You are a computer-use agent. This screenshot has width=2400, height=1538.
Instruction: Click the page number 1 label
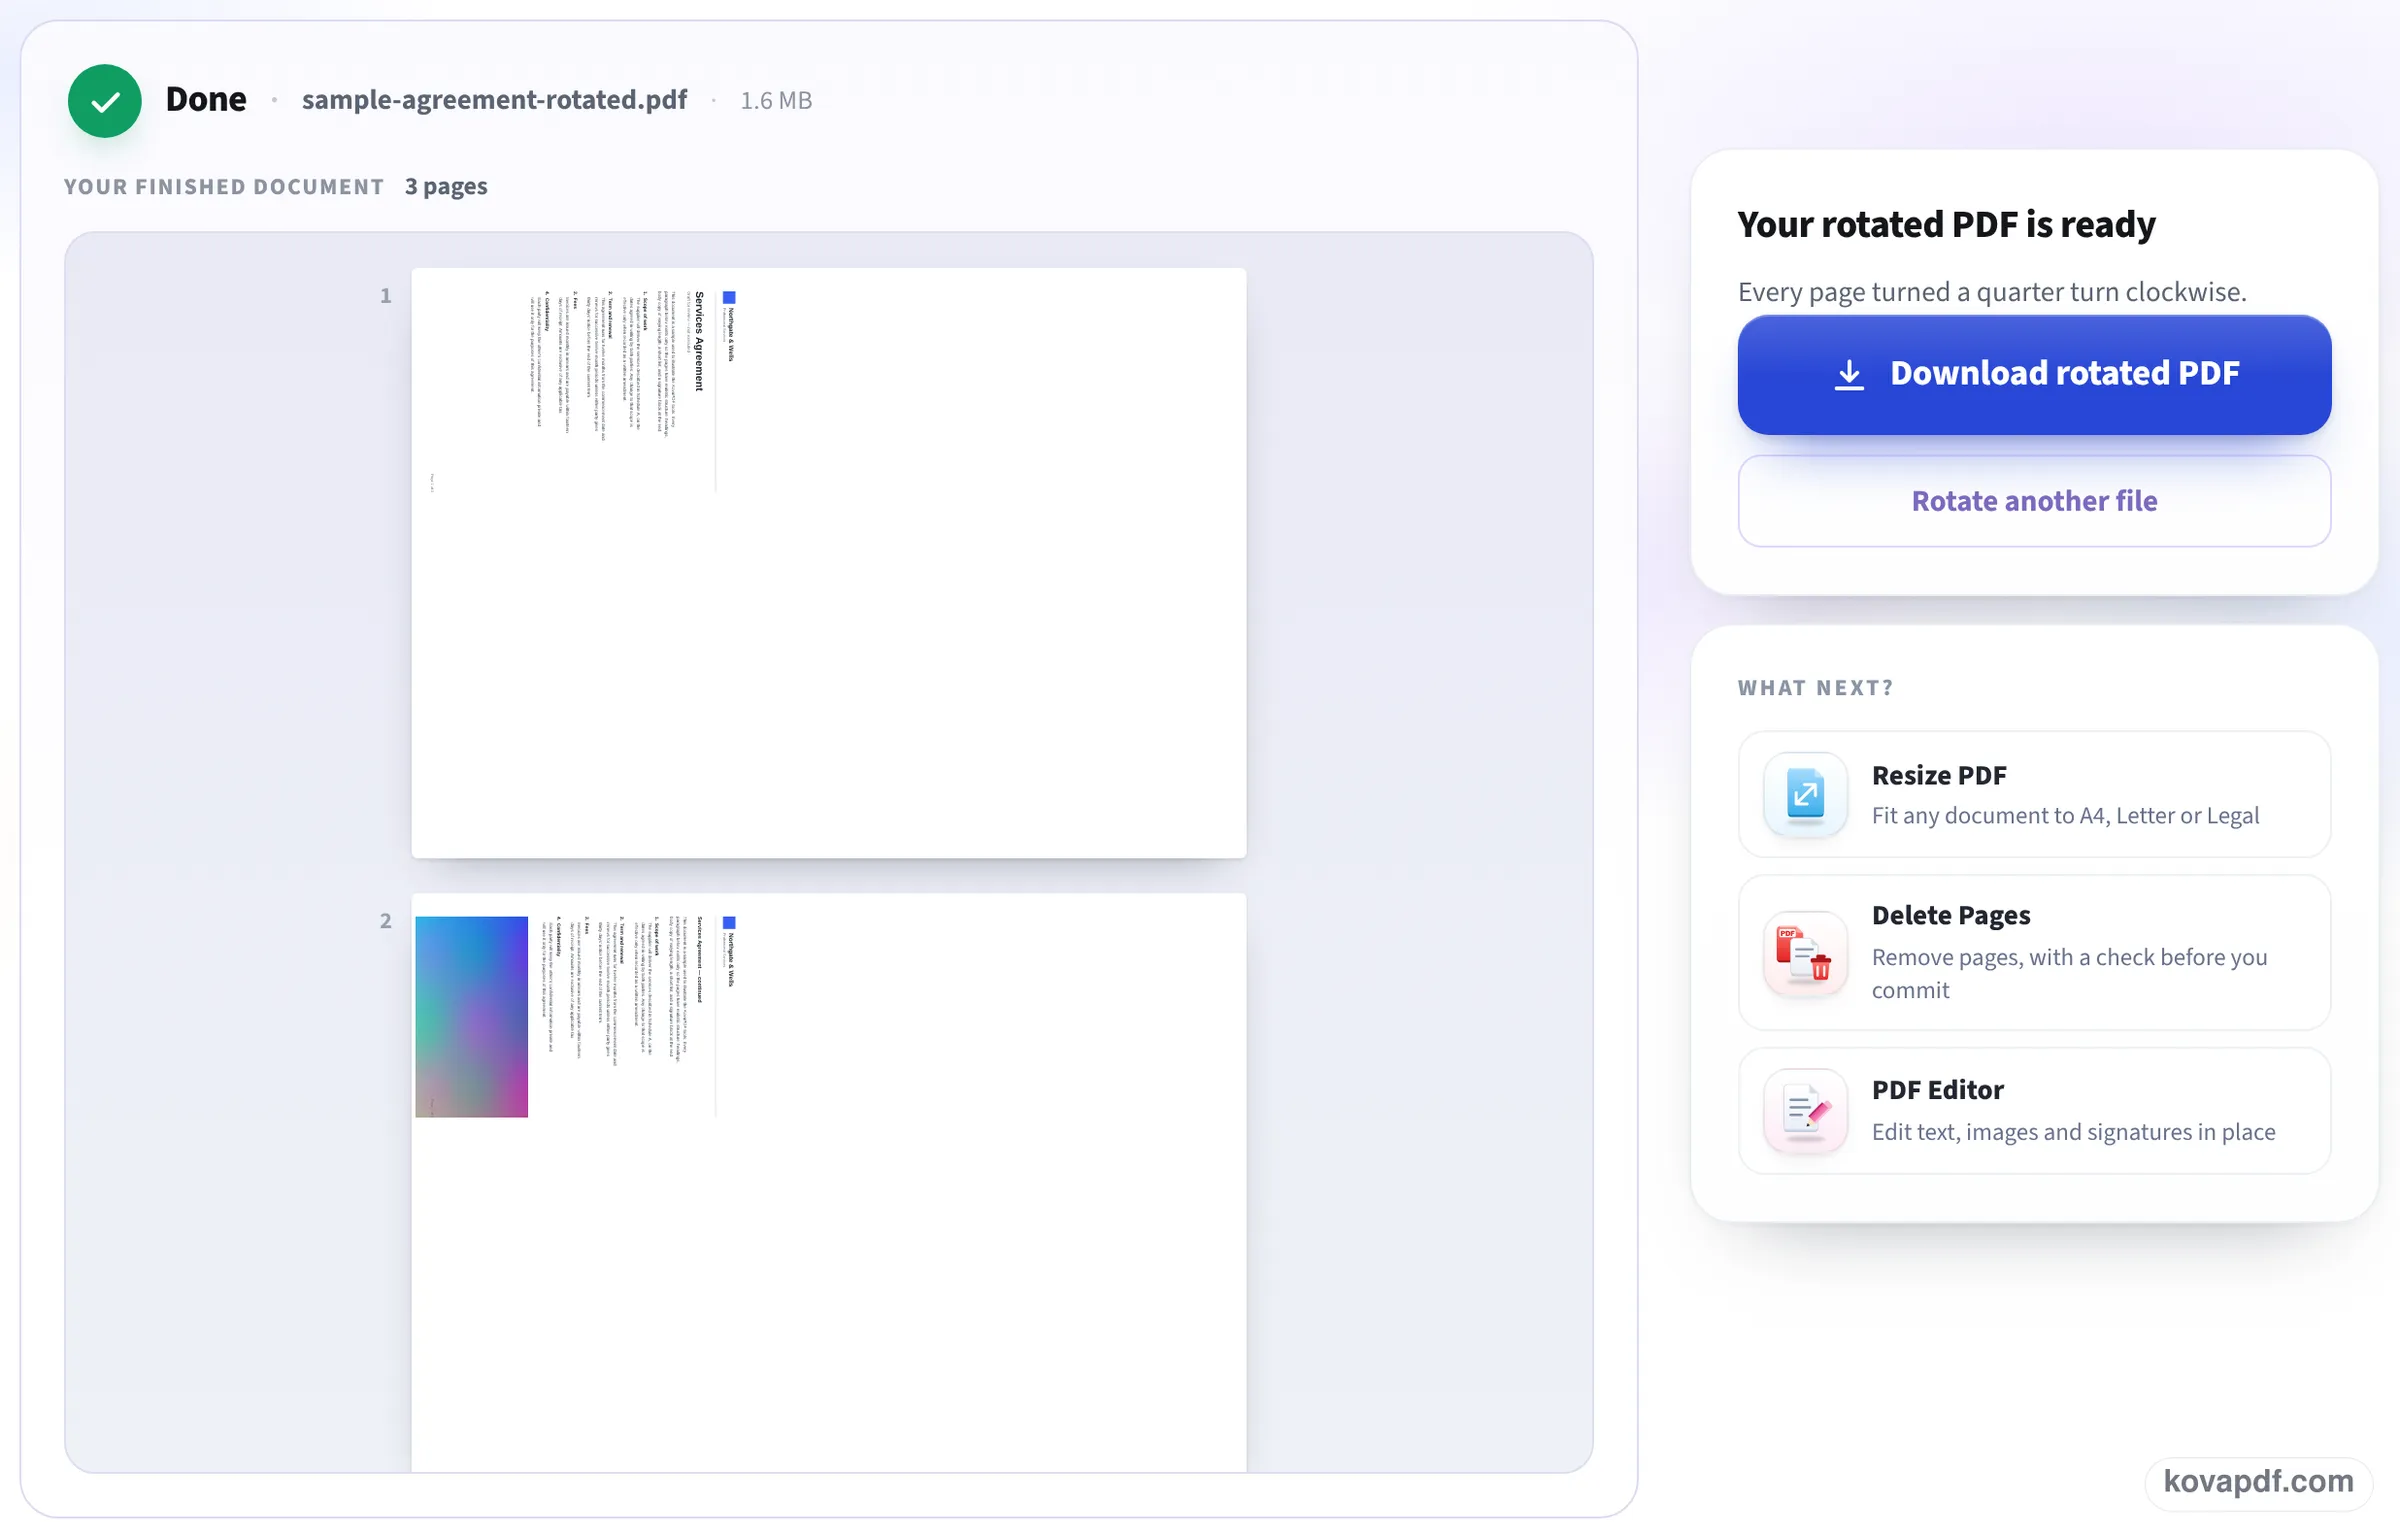pyautogui.click(x=385, y=296)
